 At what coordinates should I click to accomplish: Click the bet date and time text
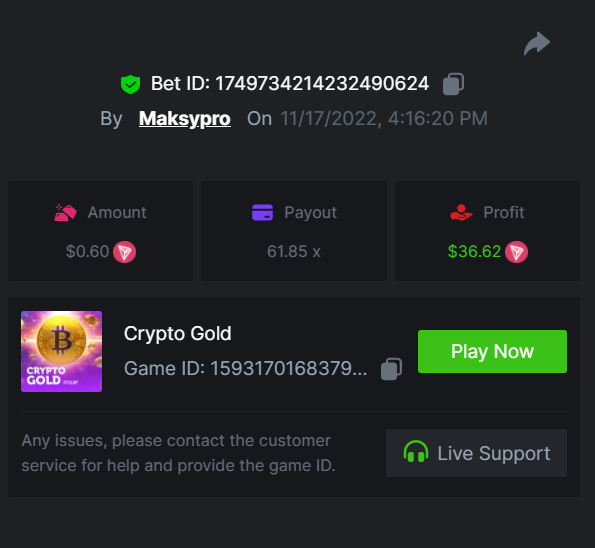click(384, 119)
